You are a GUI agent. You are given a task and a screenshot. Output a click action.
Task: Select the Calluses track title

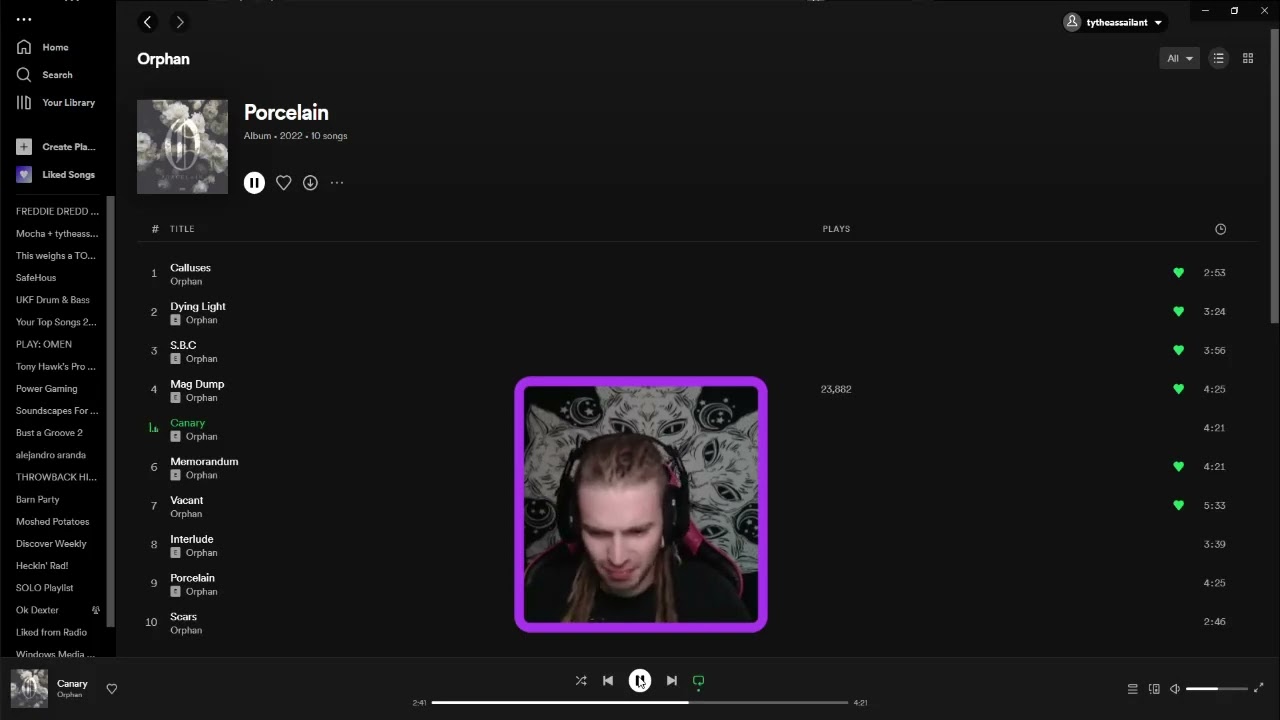[x=190, y=268]
